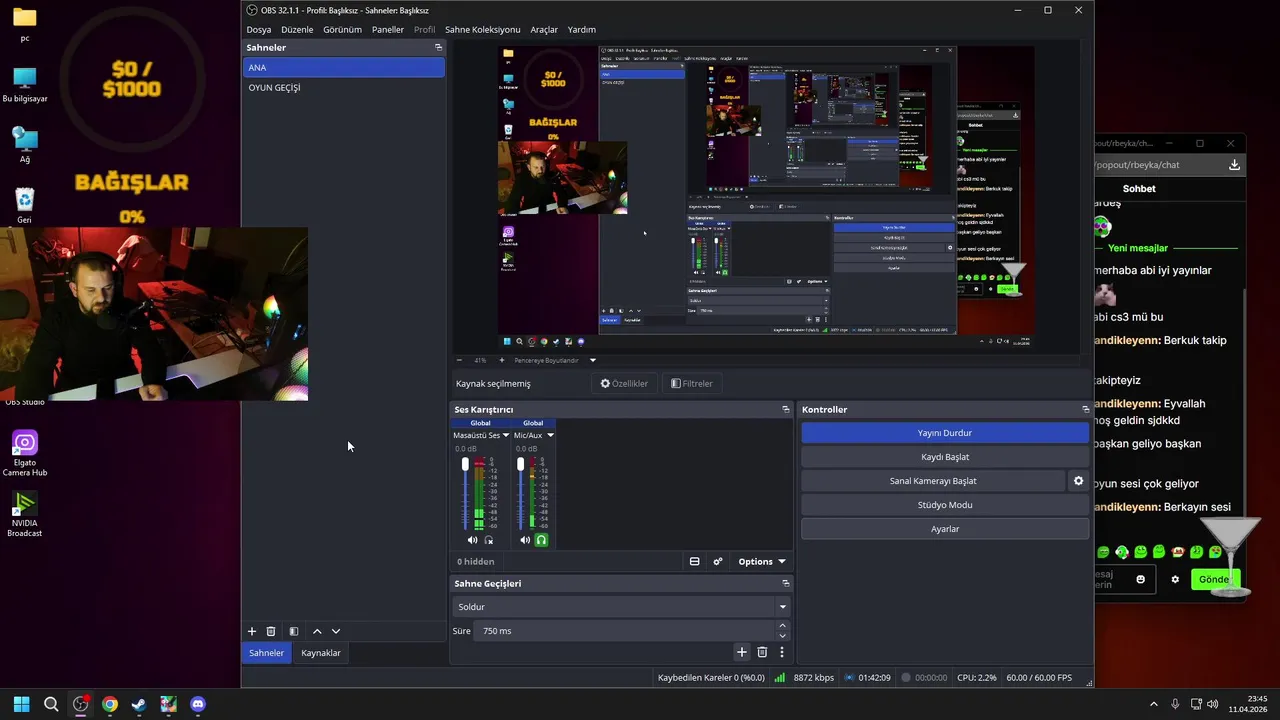This screenshot has height=720, width=1280.
Task: Download icon in chat popout window
Action: tap(1234, 165)
